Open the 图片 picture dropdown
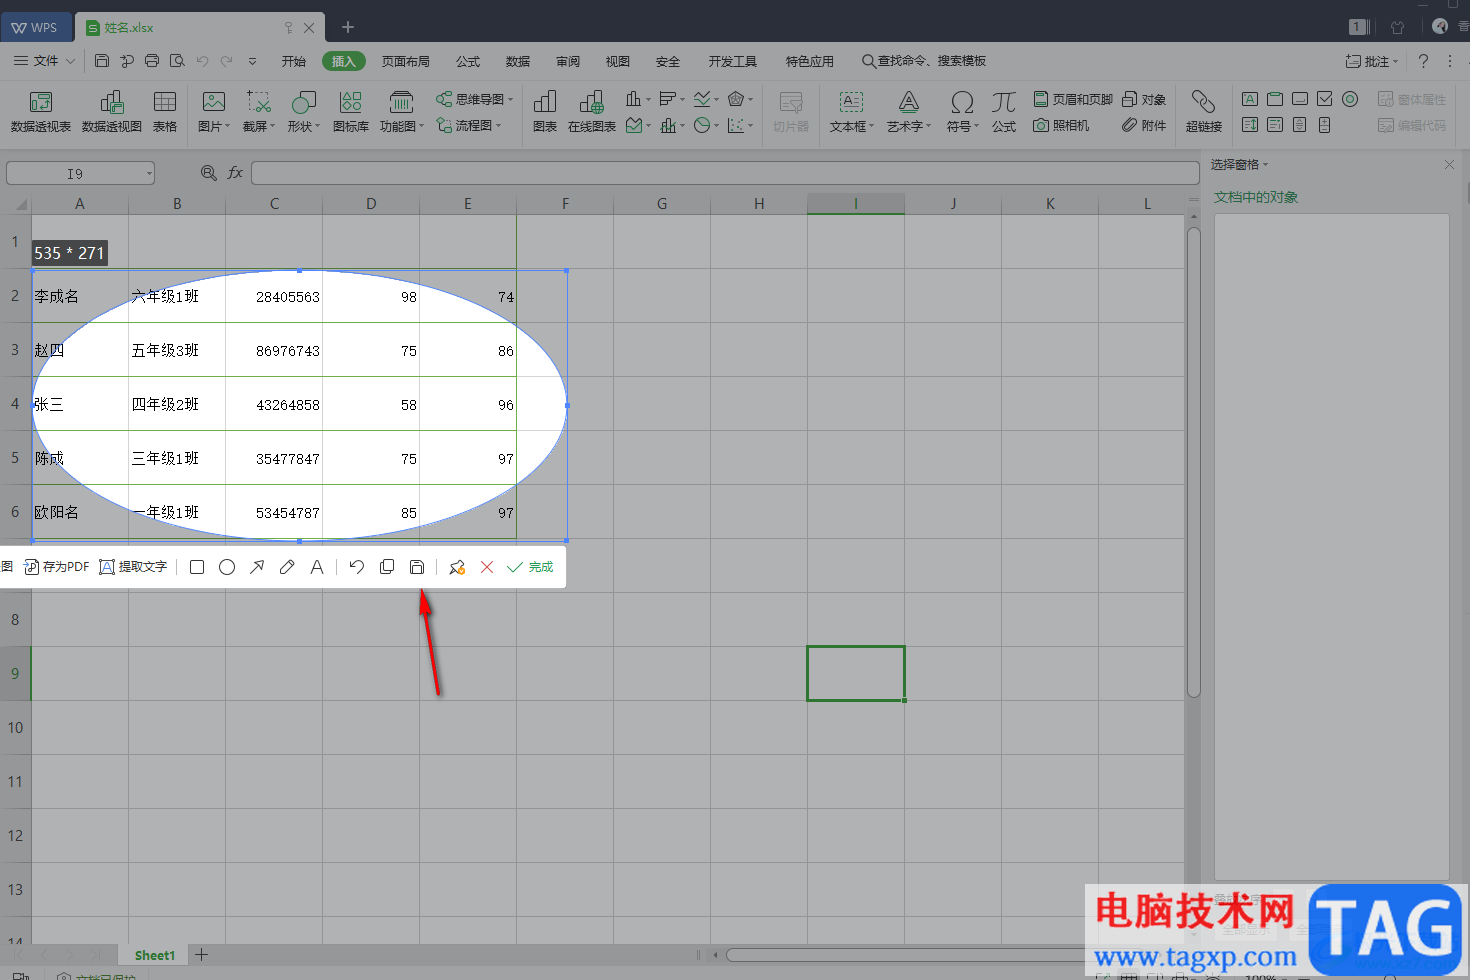This screenshot has width=1470, height=980. click(x=214, y=112)
